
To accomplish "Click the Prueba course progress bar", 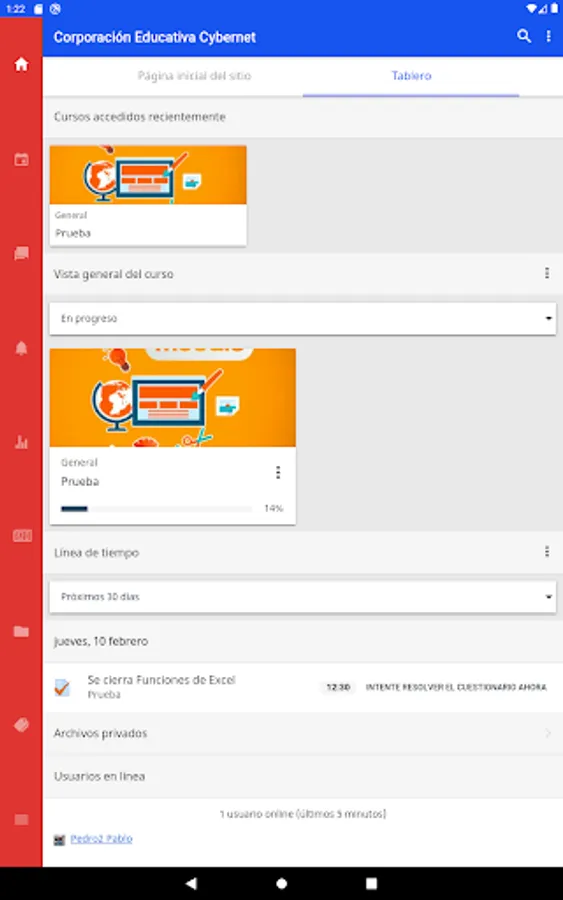I will pyautogui.click(x=156, y=509).
